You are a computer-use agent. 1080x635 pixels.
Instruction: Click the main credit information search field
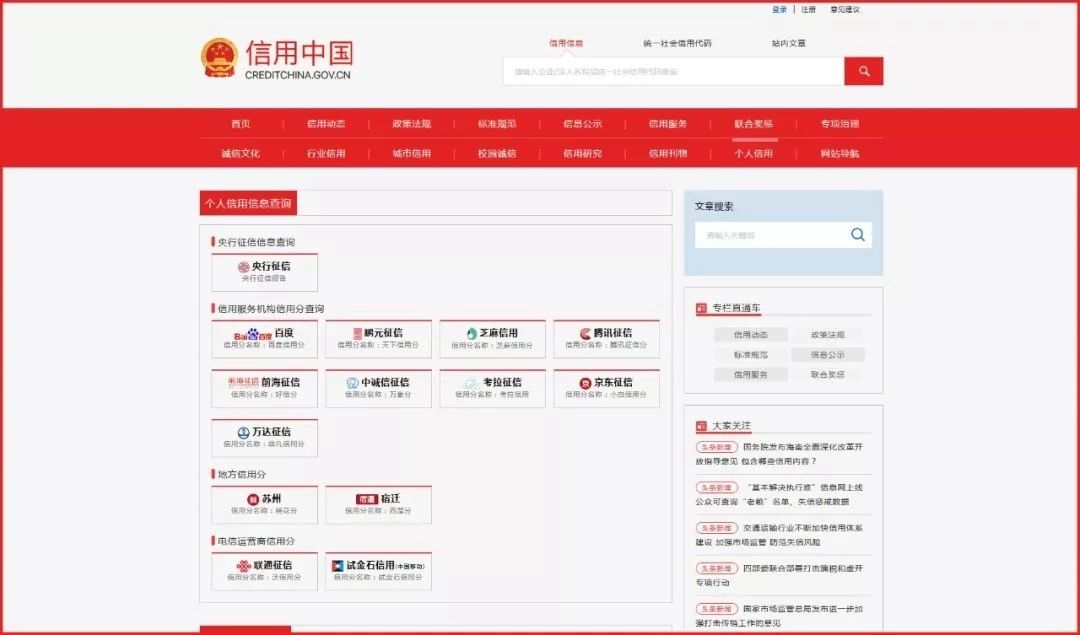[673, 71]
